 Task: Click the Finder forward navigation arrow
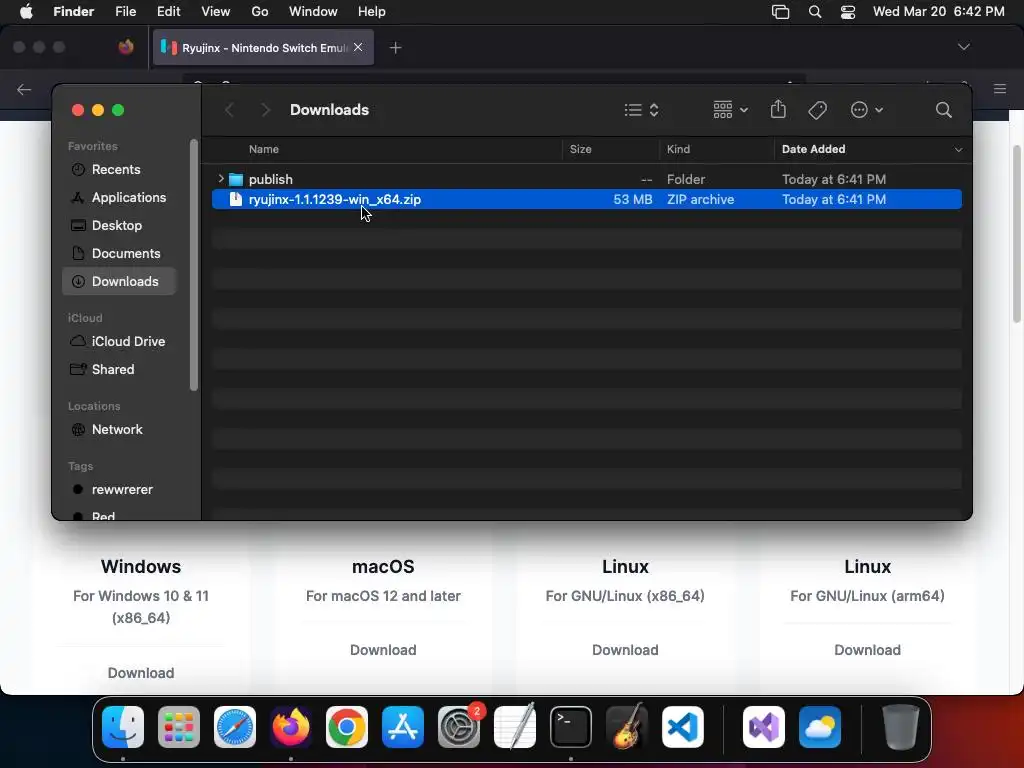pos(265,110)
